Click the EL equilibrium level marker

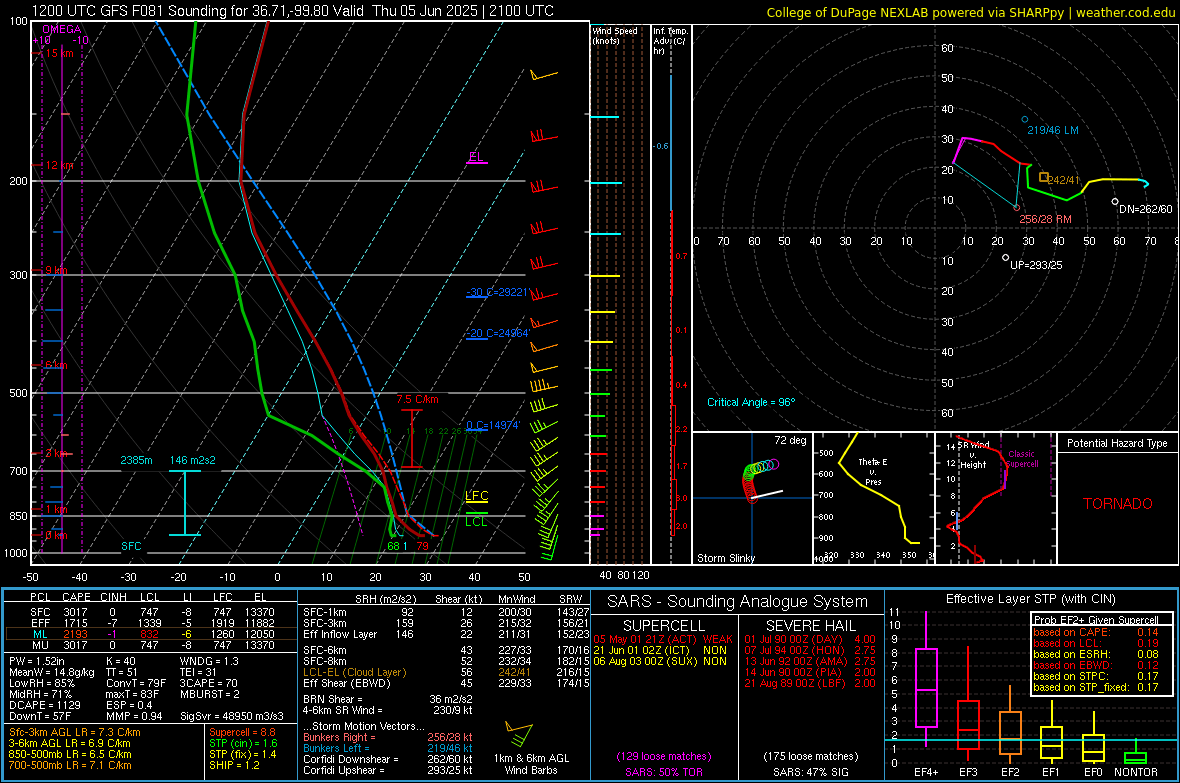tap(476, 157)
